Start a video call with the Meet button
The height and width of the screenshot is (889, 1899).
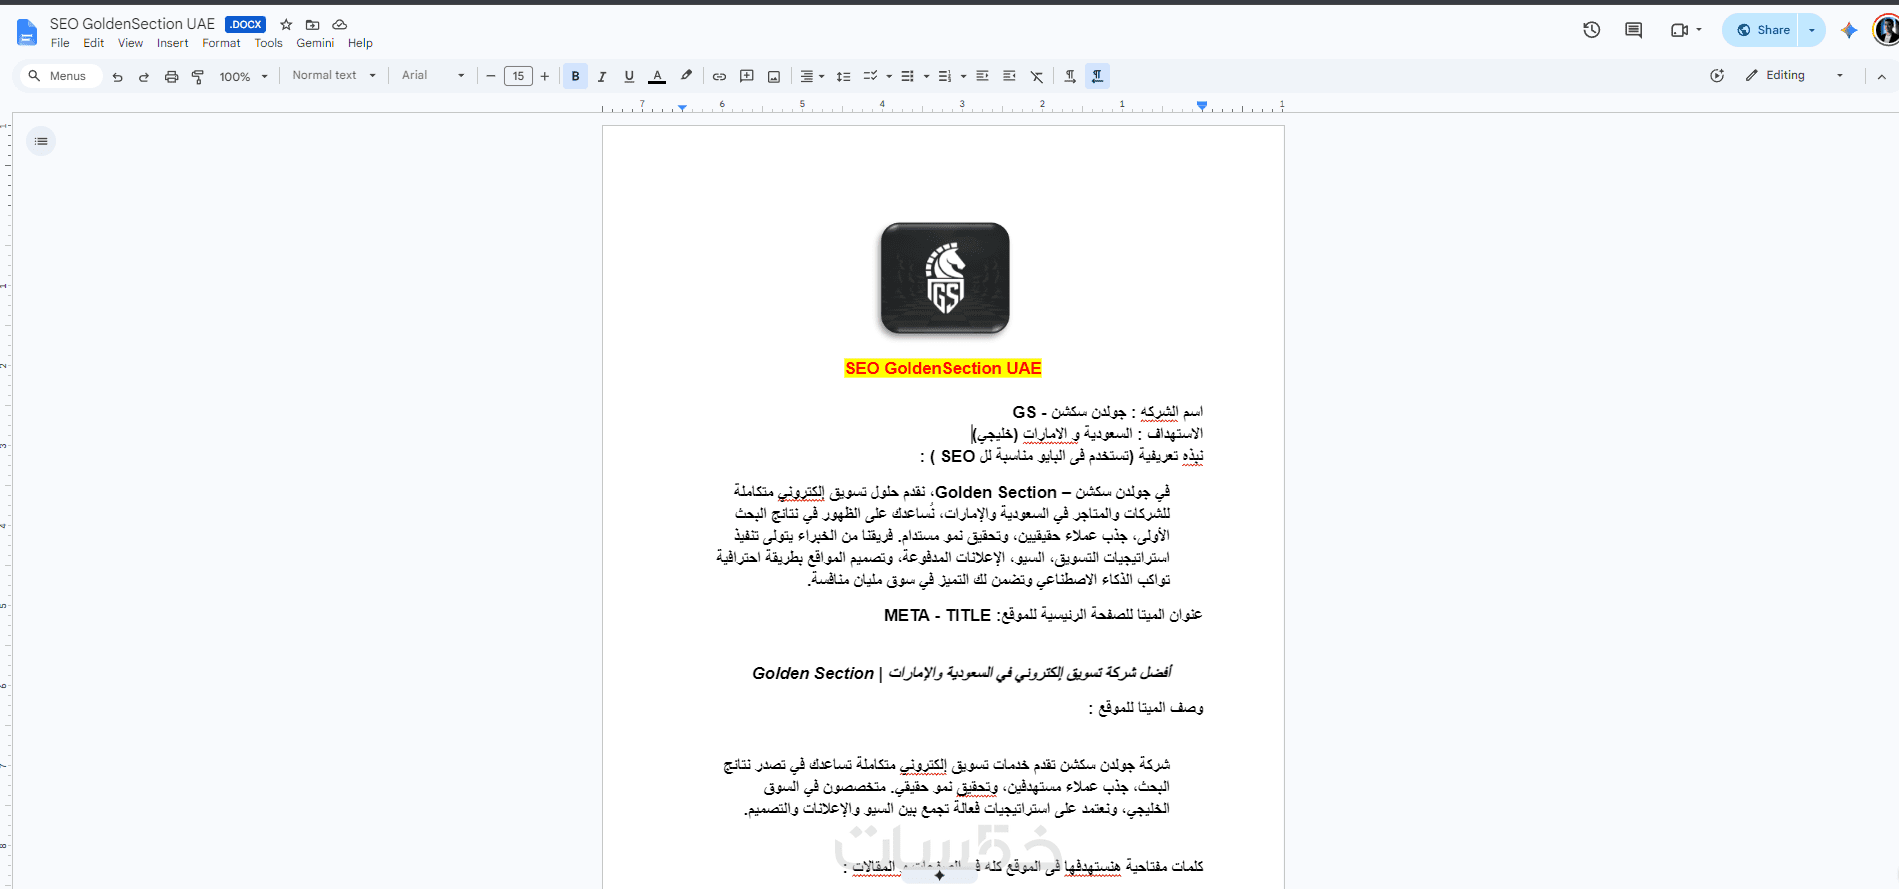pyautogui.click(x=1685, y=30)
